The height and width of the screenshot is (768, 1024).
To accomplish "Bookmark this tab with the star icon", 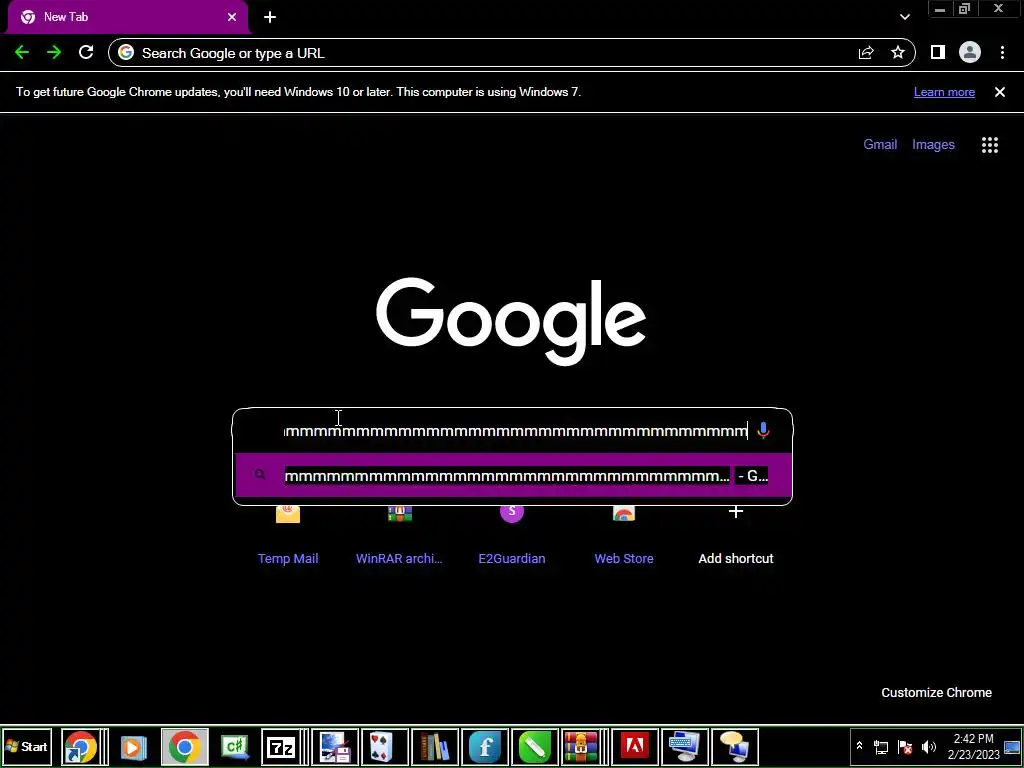I will 898,53.
